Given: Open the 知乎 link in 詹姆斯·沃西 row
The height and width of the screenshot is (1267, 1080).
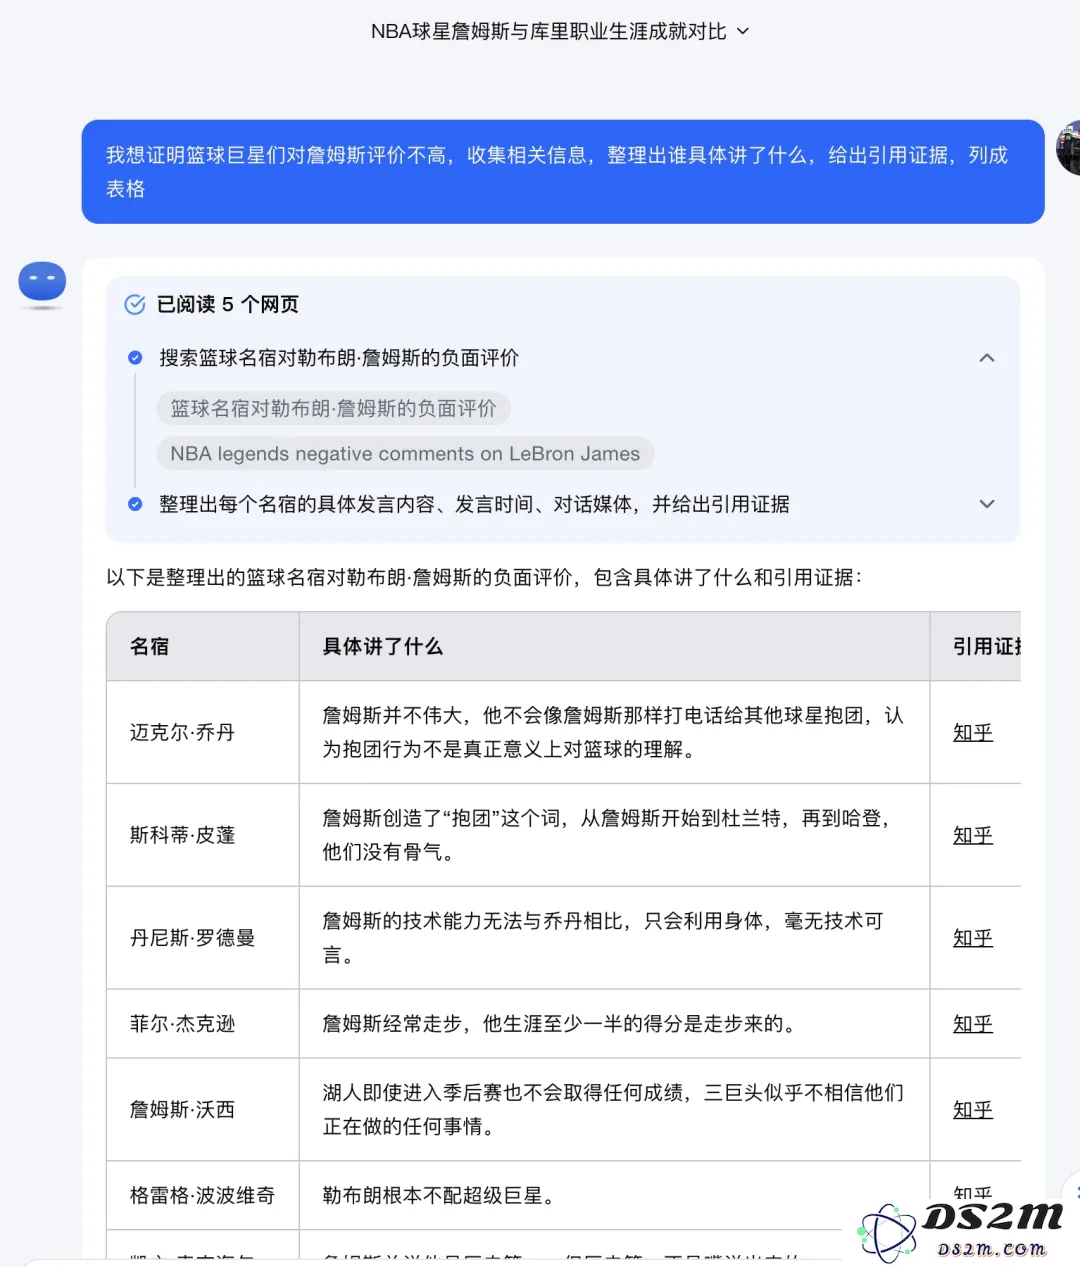Looking at the screenshot, I should pyautogui.click(x=973, y=1110).
